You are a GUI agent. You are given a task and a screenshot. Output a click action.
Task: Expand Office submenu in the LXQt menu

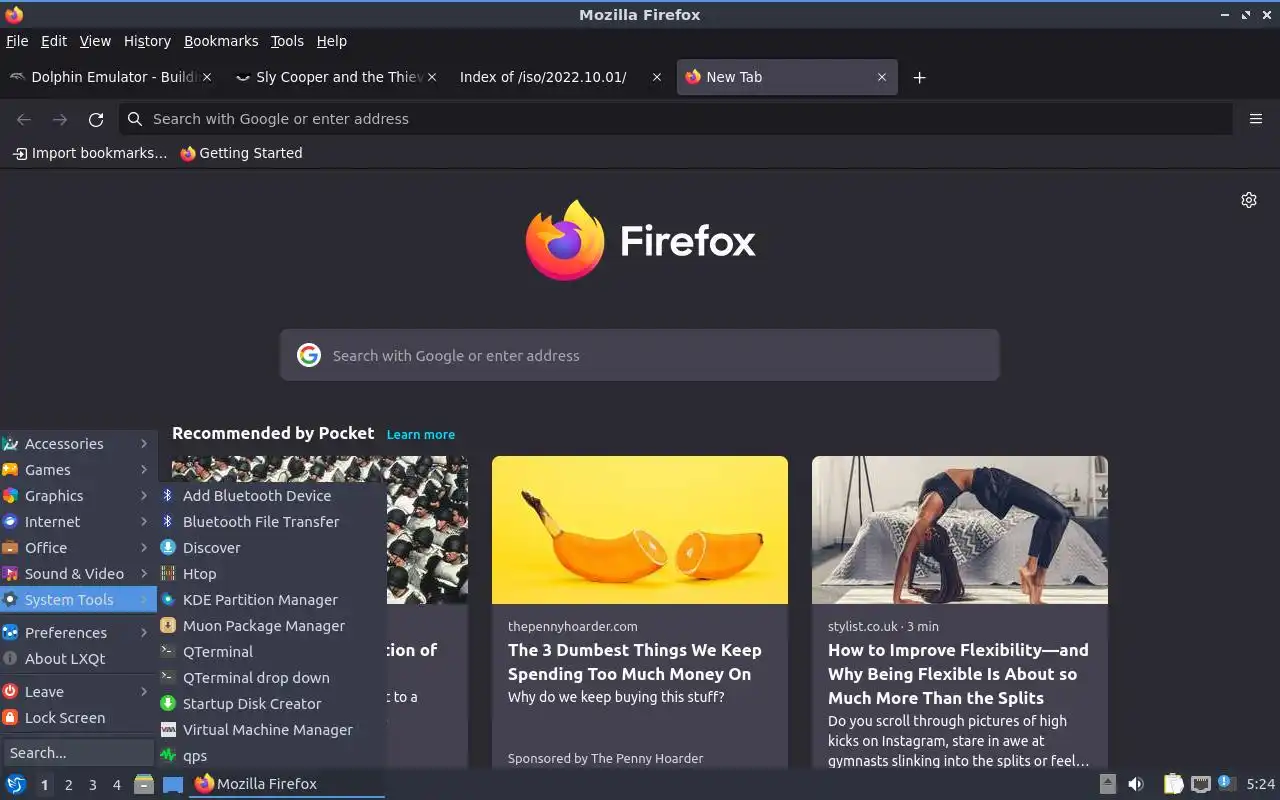click(x=78, y=548)
